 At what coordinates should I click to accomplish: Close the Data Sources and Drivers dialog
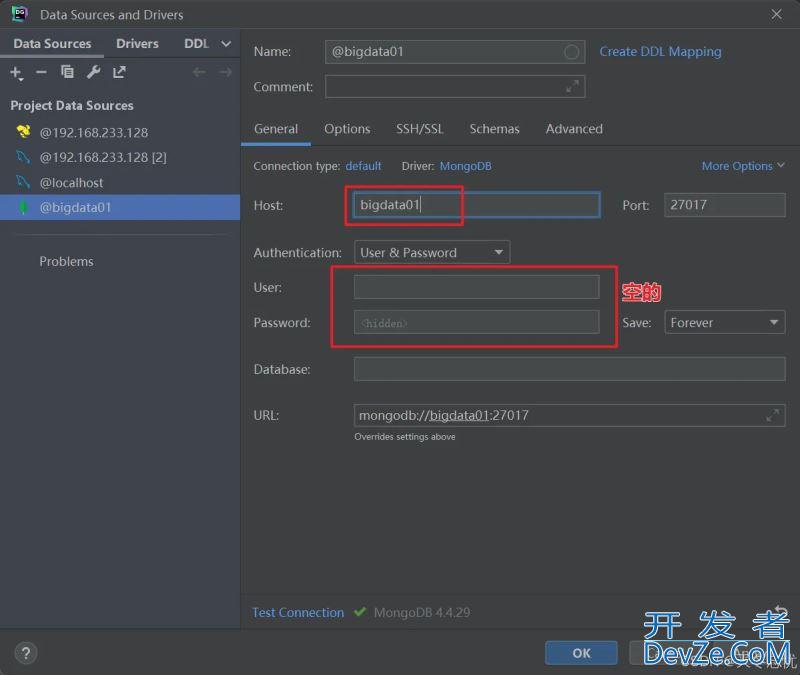click(x=777, y=14)
